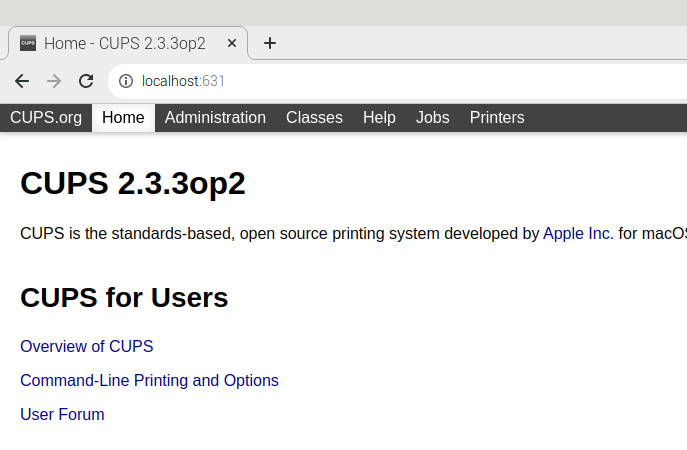Select the Home - CUPS 2.3.3op2 tab
687x450 pixels.
point(128,43)
